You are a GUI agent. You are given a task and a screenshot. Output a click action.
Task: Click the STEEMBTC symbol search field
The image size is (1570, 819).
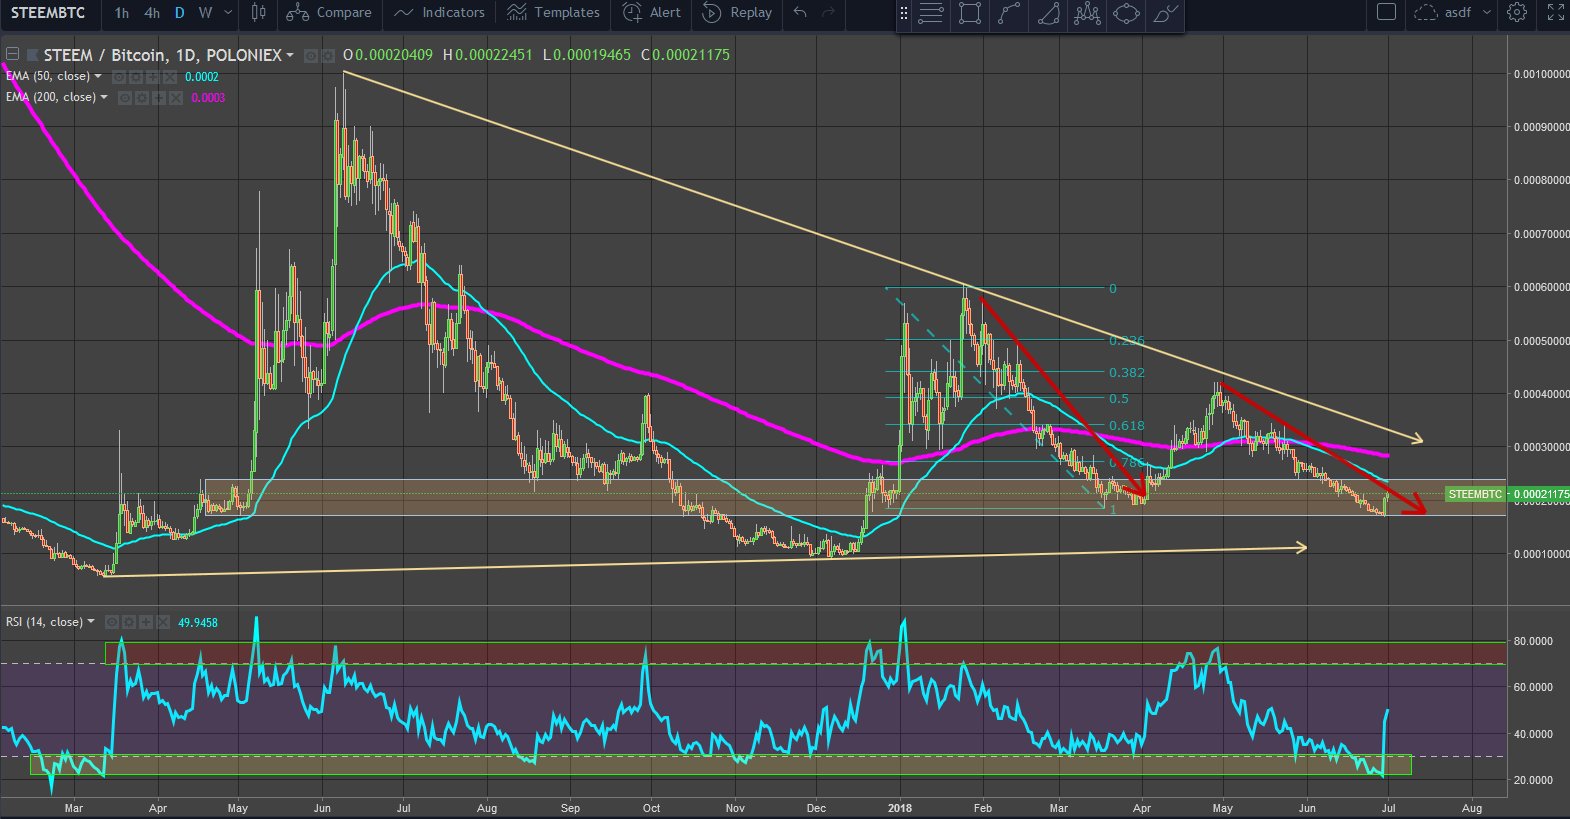click(x=48, y=13)
